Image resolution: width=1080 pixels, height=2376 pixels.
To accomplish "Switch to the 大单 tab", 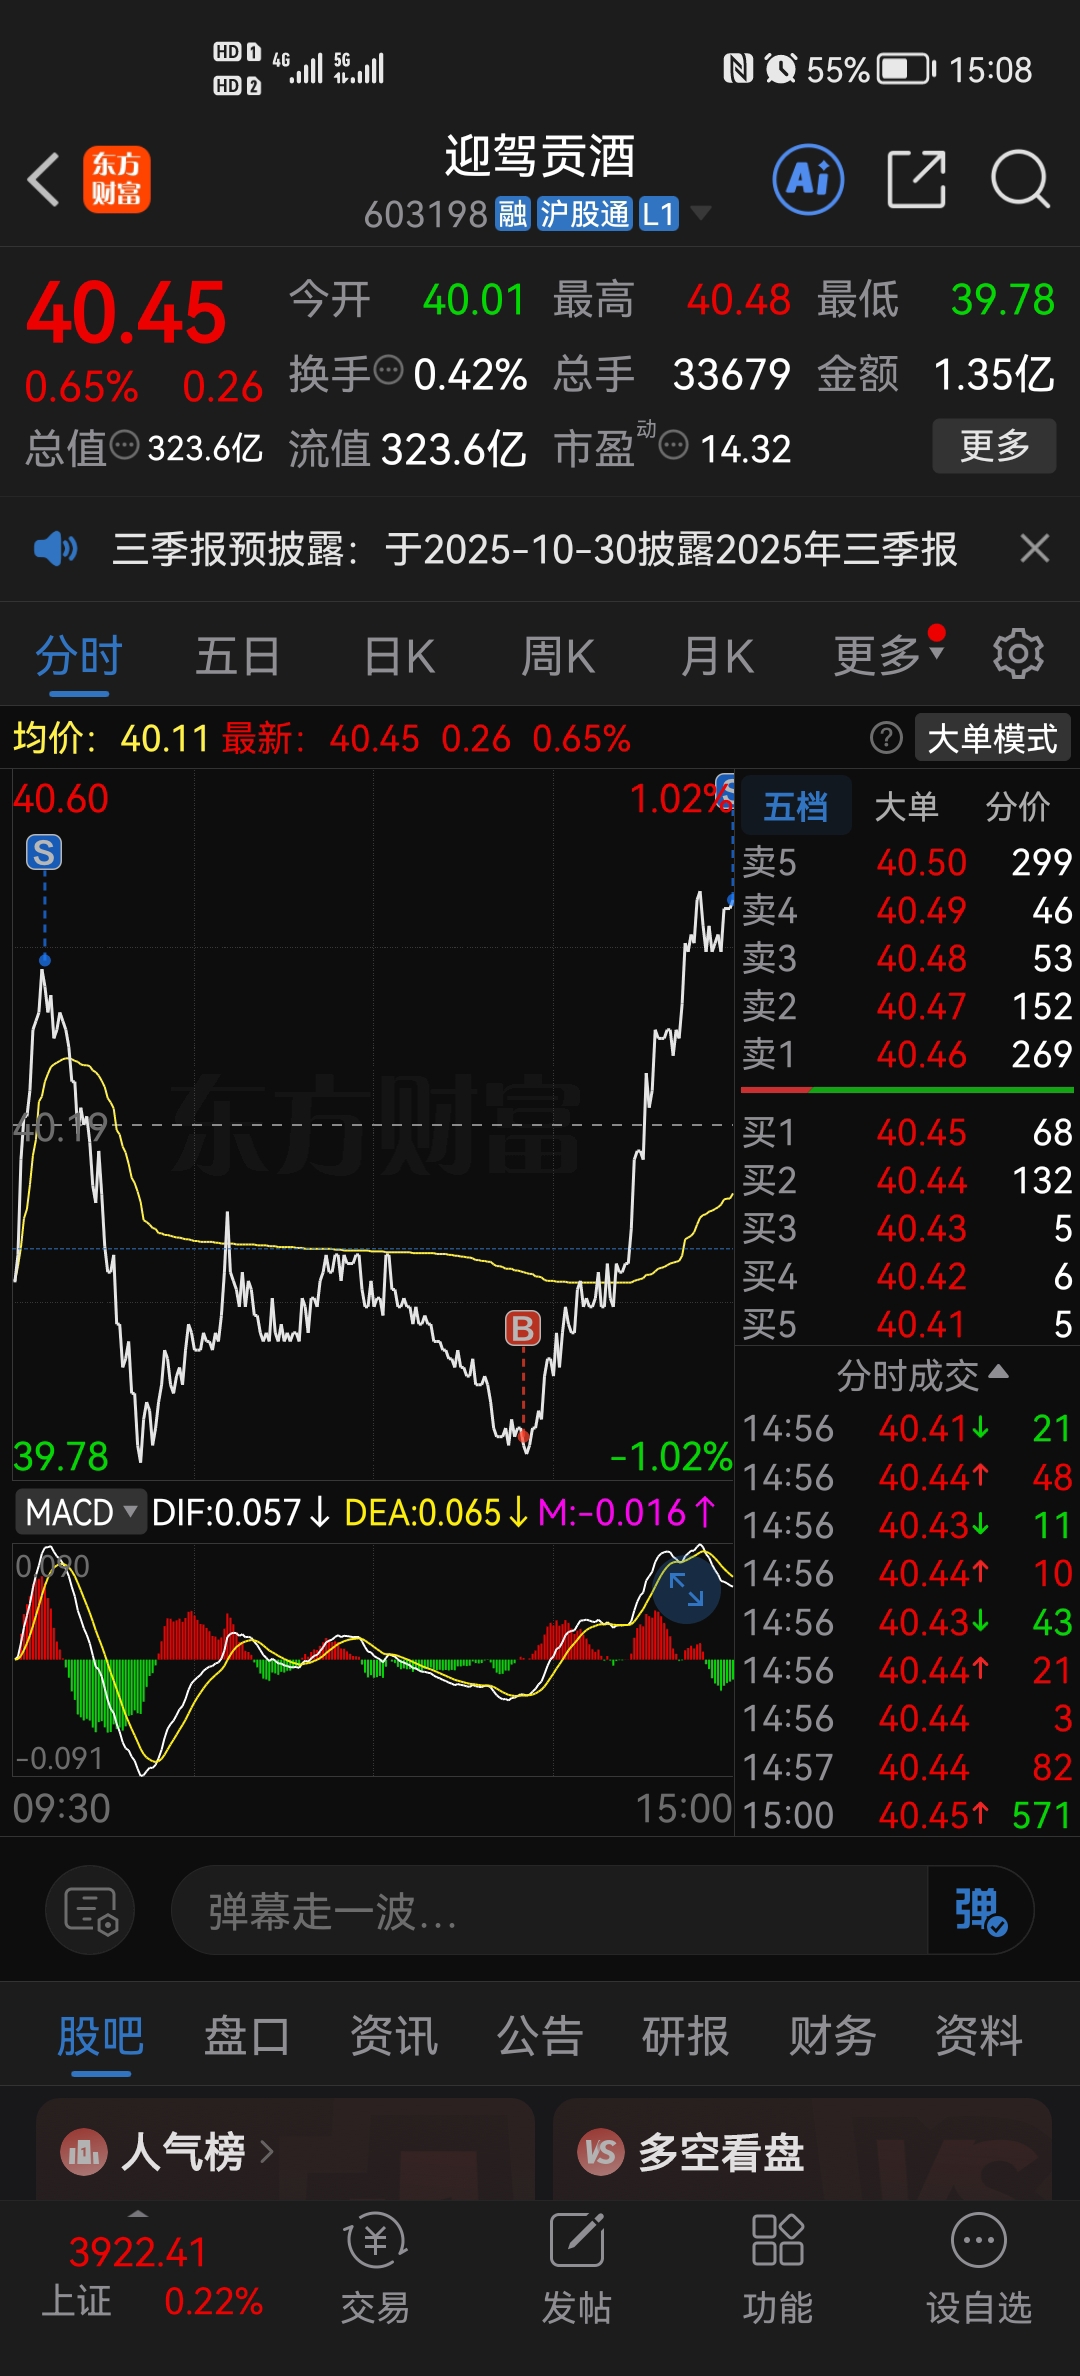I will 906,806.
